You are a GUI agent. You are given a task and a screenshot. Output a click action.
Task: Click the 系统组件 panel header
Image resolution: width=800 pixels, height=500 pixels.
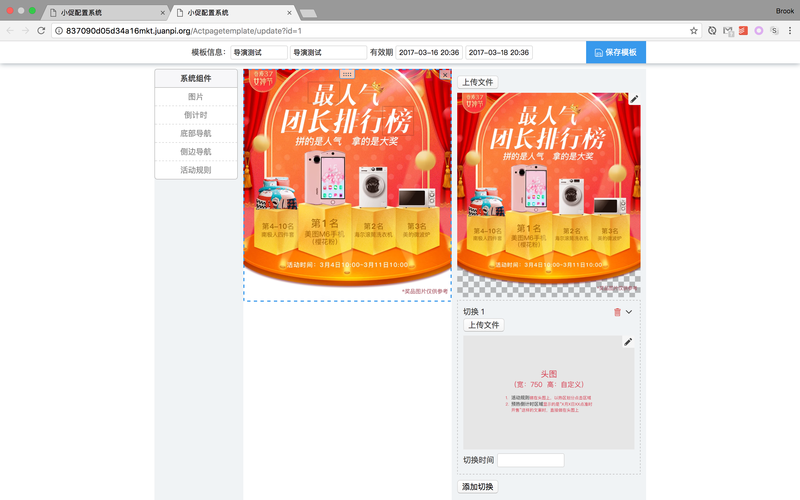196,78
